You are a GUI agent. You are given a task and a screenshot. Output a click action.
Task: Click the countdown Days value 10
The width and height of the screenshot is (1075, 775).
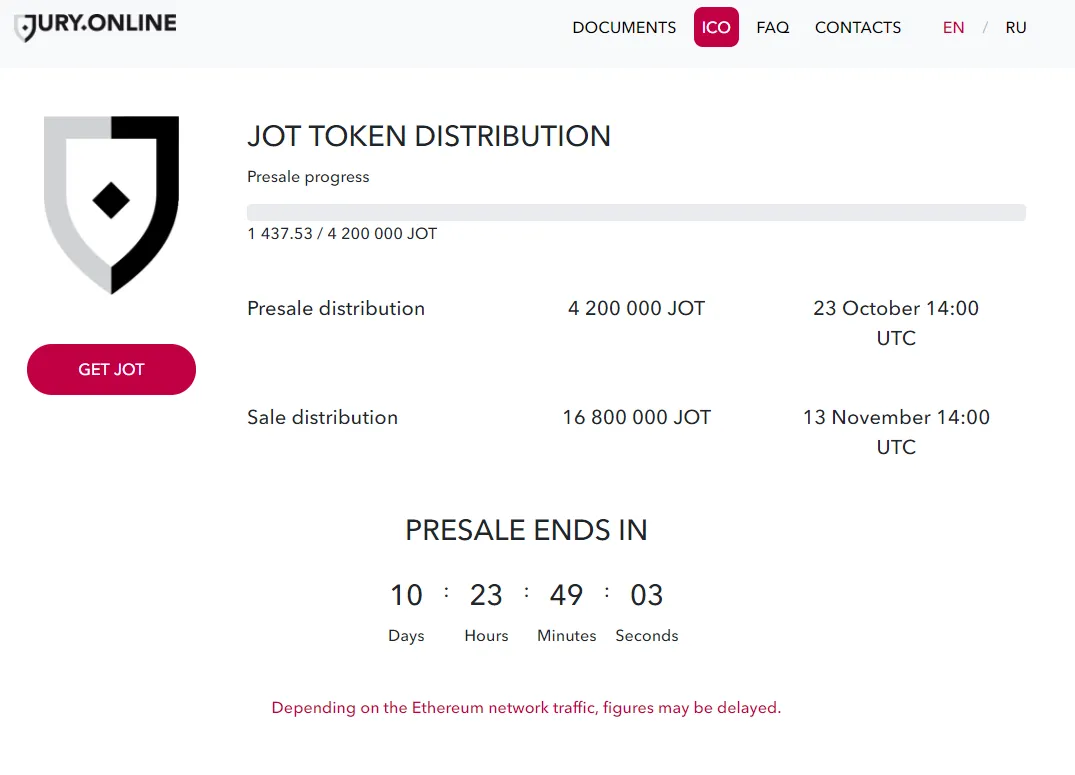coord(407,595)
